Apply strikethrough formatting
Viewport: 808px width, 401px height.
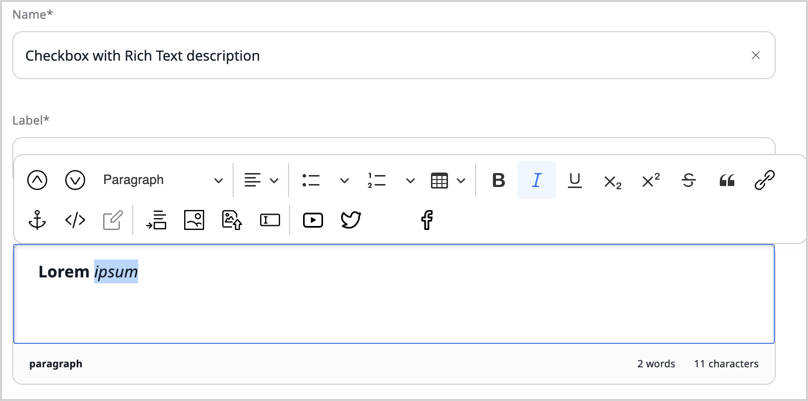689,181
